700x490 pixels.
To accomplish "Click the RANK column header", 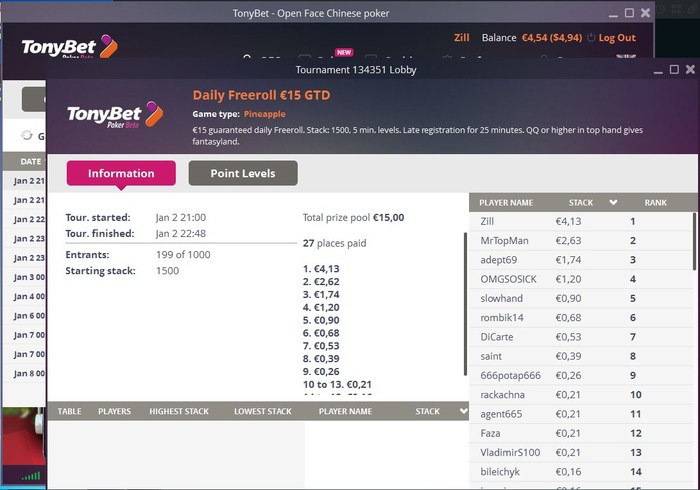I will [655, 202].
